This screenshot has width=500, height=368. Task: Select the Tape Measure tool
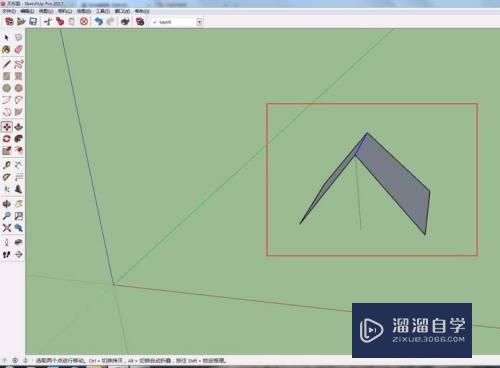6,165
